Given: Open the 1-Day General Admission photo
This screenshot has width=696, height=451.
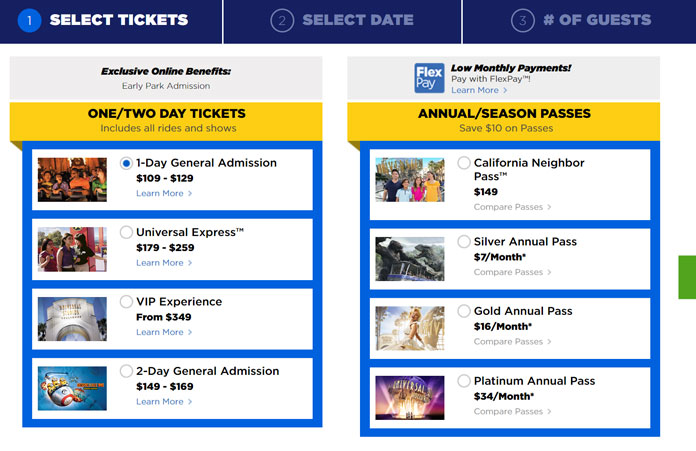Looking at the screenshot, I should point(72,180).
